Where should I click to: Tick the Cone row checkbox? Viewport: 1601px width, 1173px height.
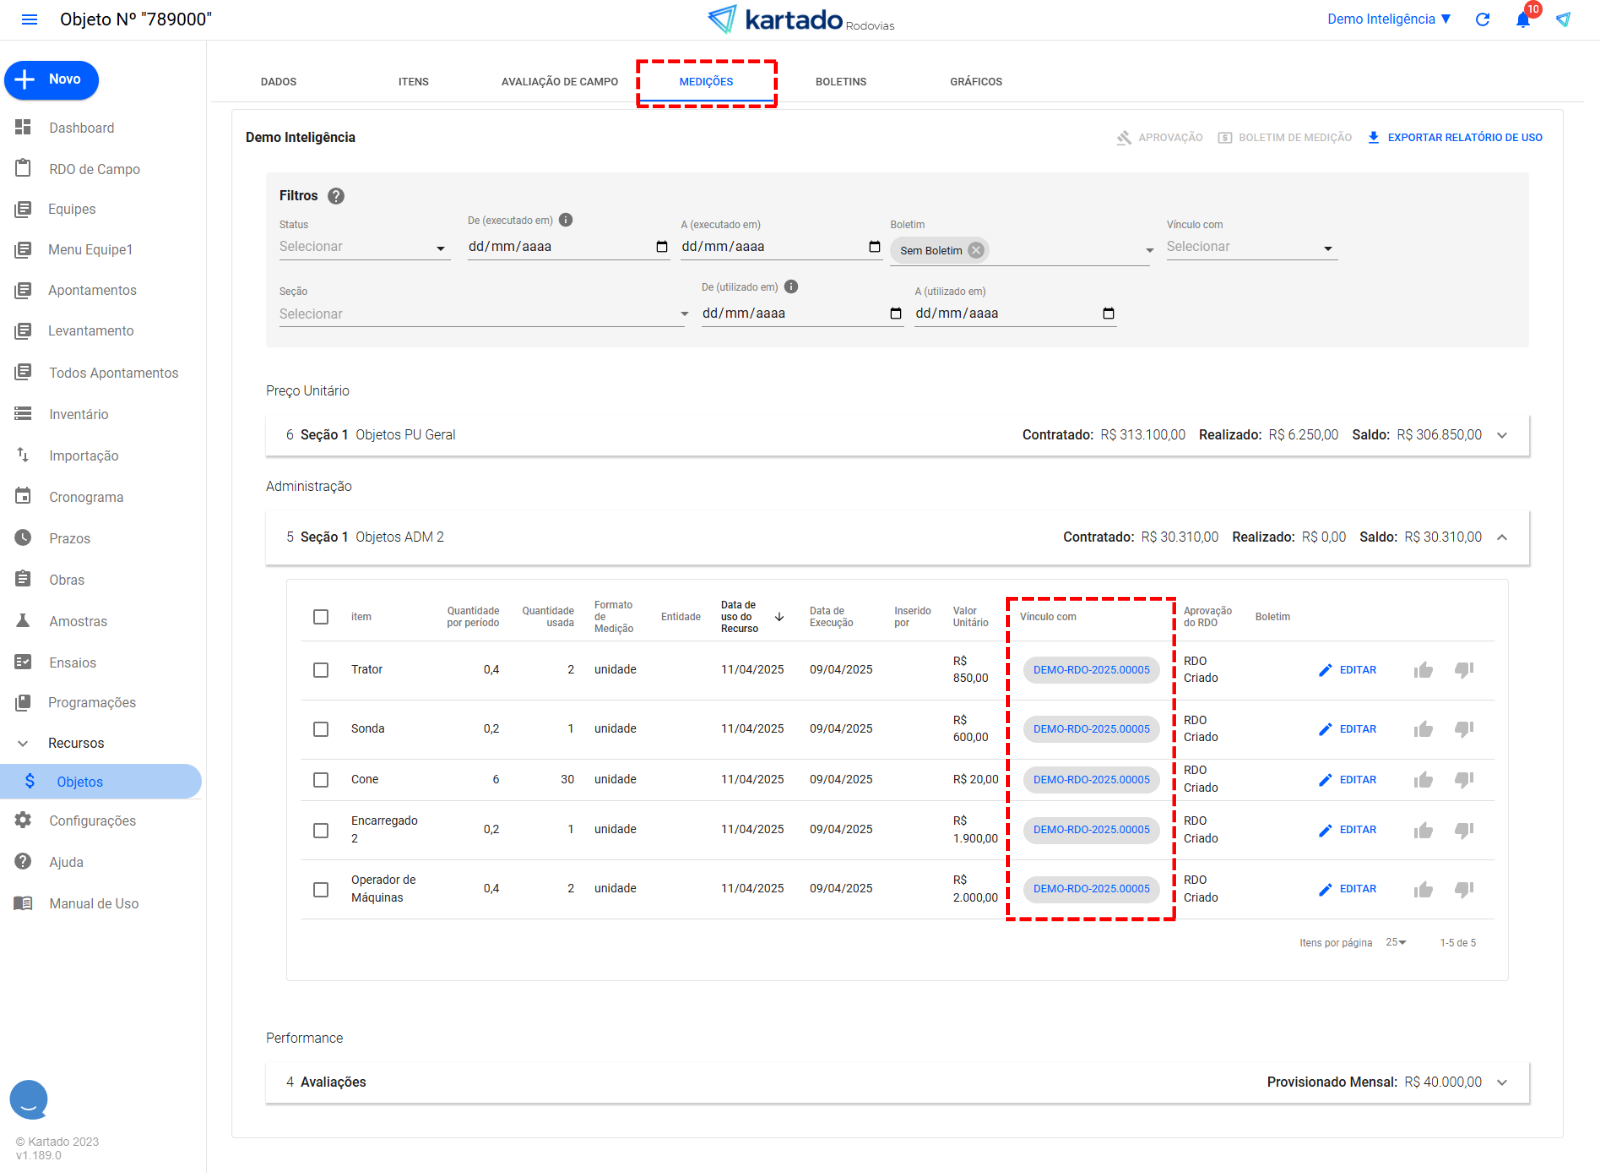click(321, 780)
